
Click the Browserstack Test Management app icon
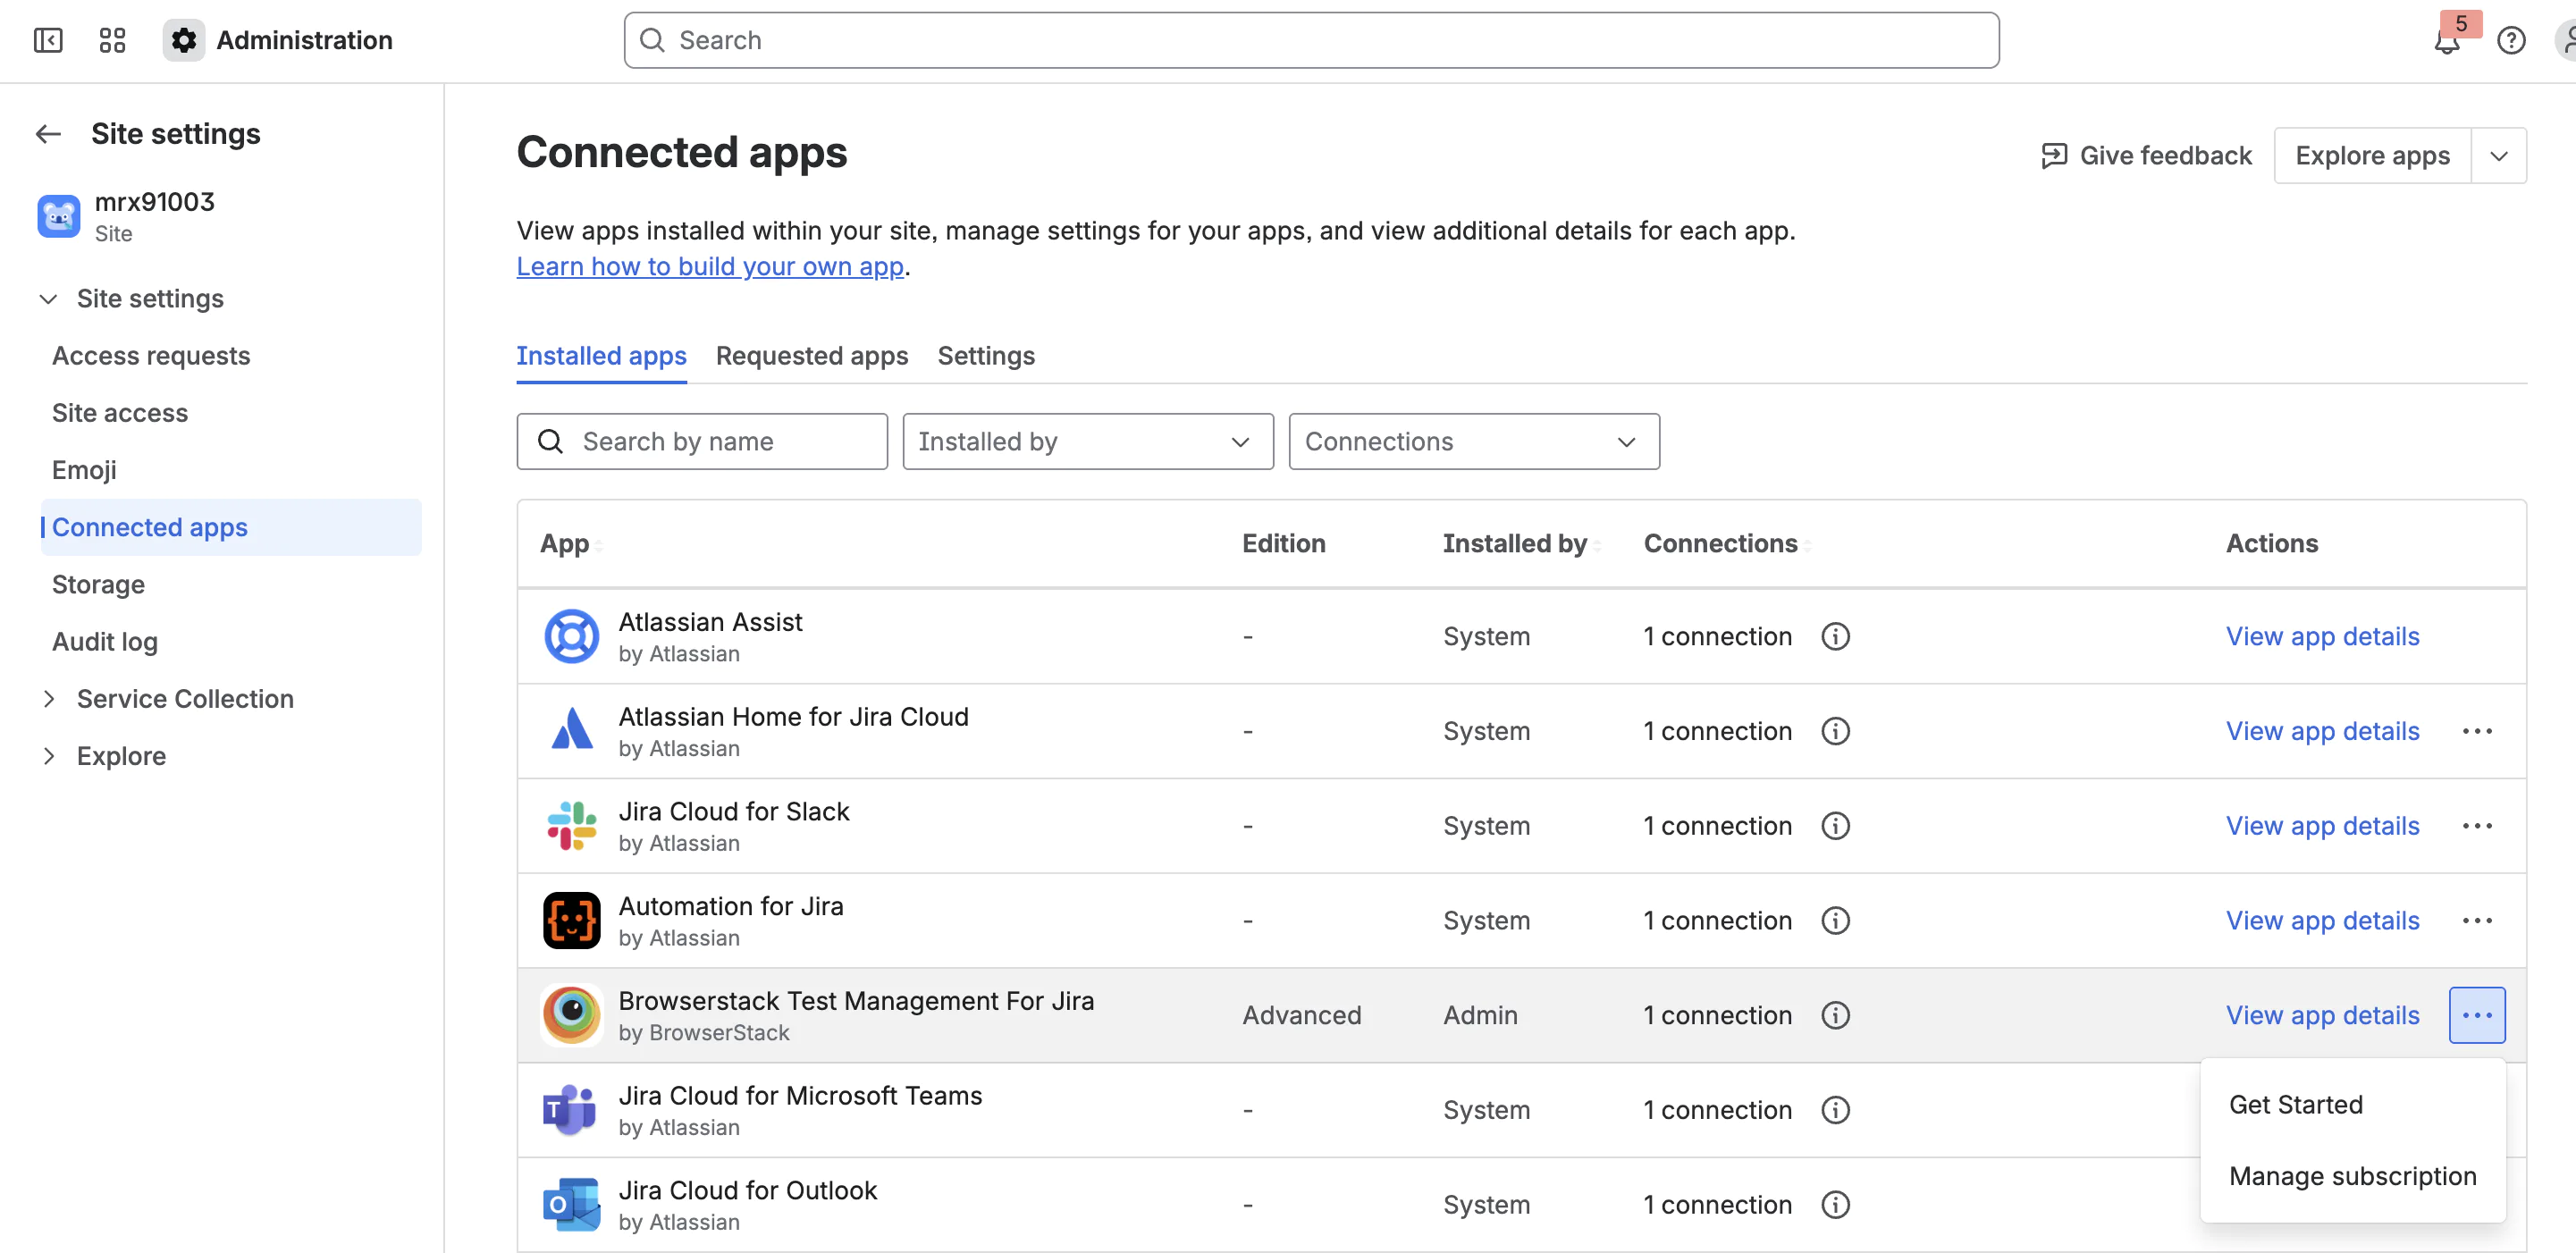click(x=571, y=1015)
